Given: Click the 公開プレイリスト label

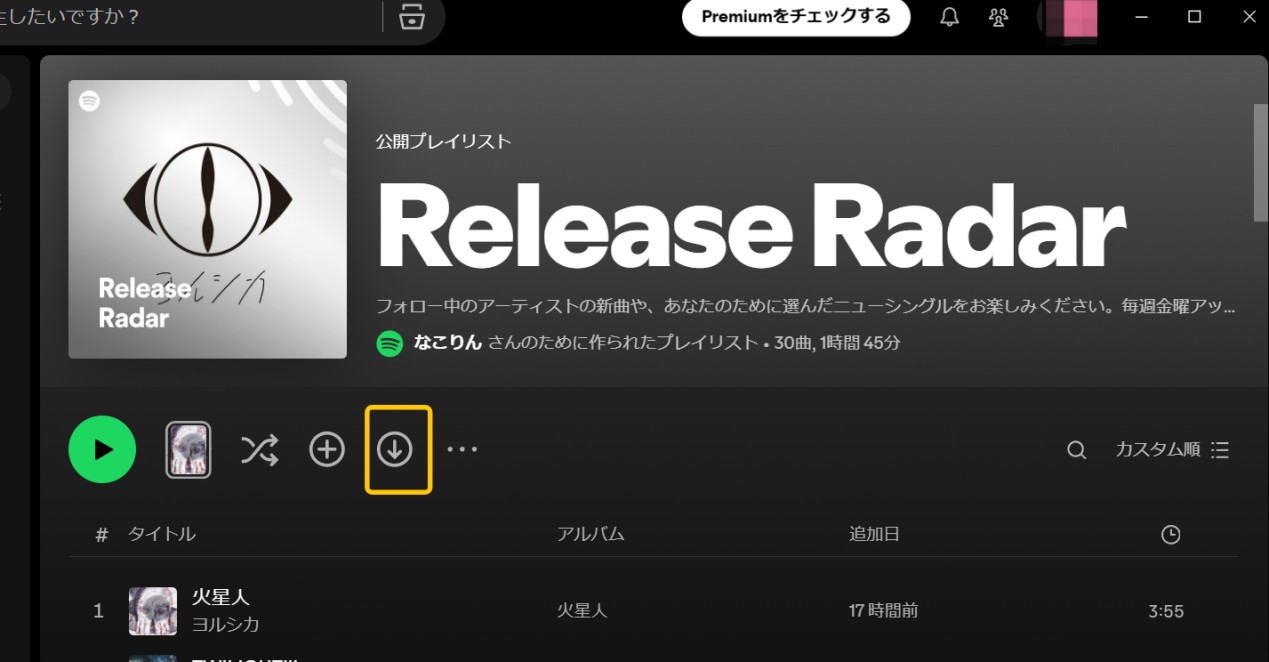Looking at the screenshot, I should point(443,142).
